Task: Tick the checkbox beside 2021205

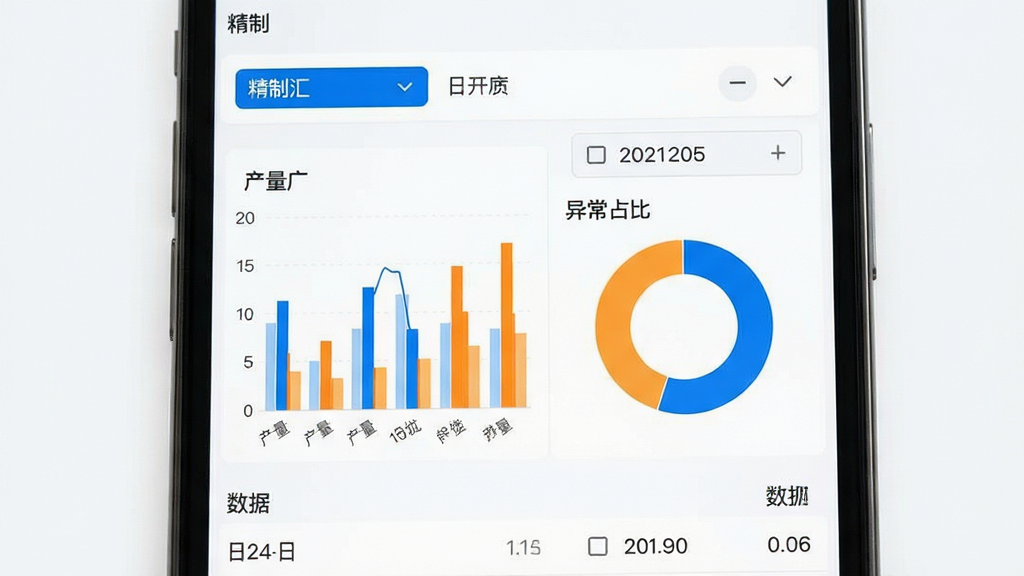Action: (x=596, y=155)
